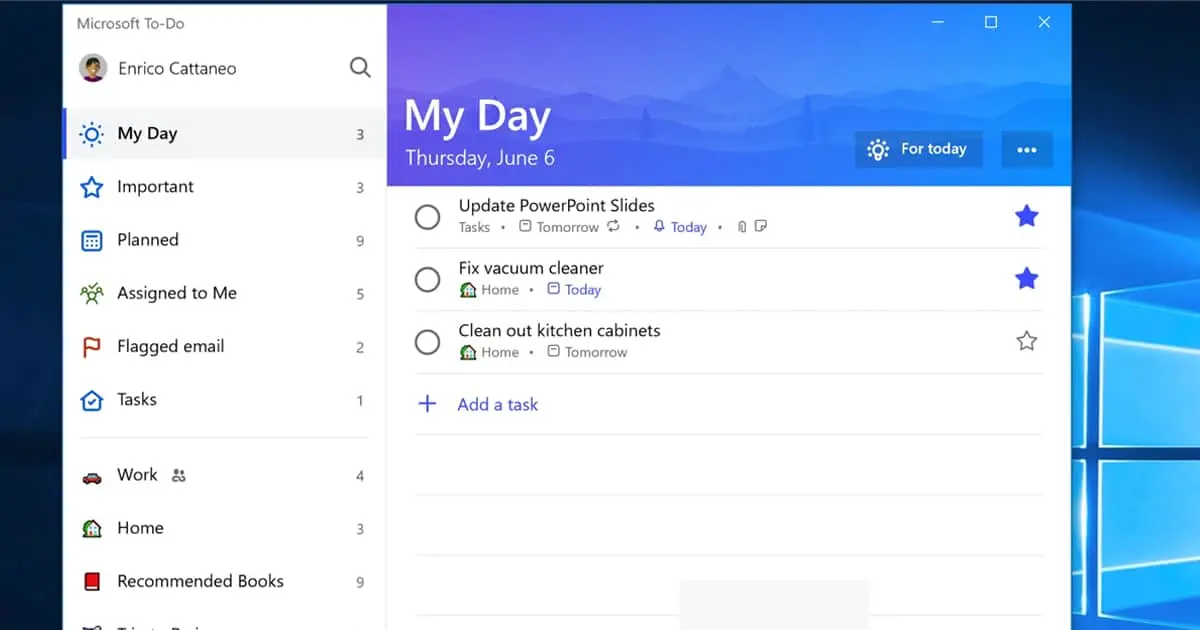Click Enrico Cattaneo's profile avatar

93,68
